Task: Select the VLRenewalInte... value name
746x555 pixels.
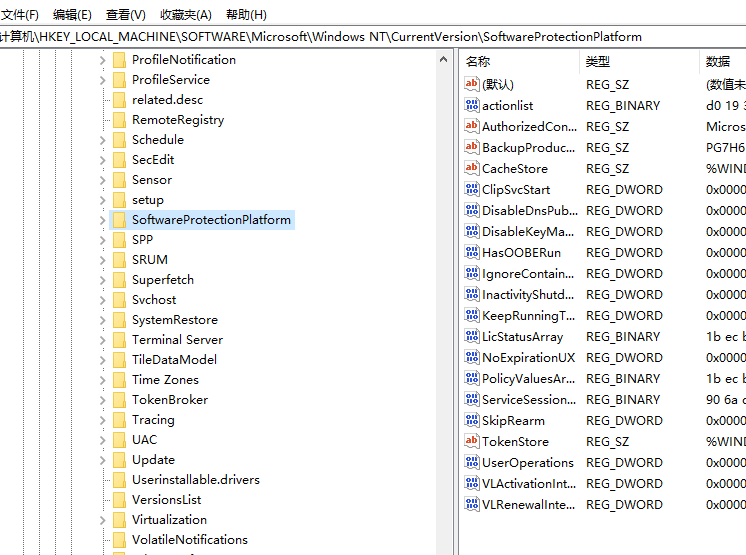Action: click(x=529, y=504)
